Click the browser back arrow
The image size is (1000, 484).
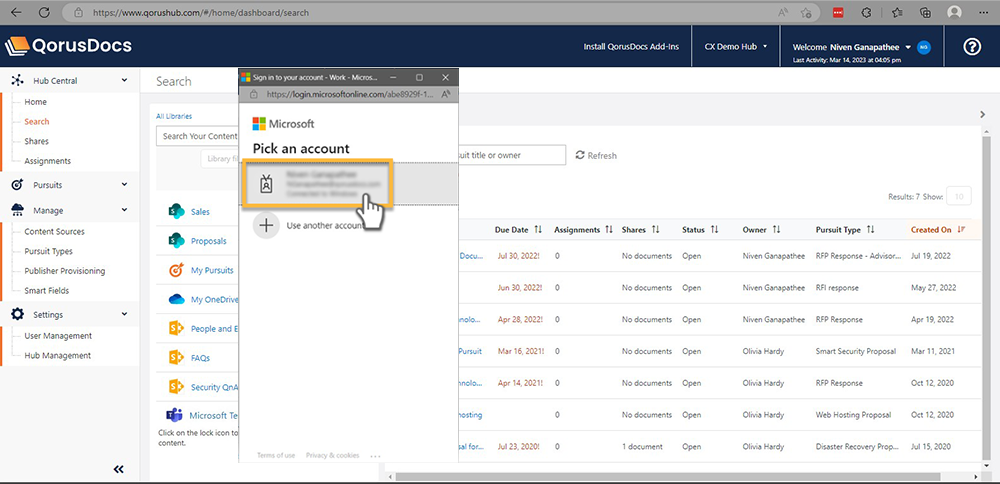(x=16, y=12)
